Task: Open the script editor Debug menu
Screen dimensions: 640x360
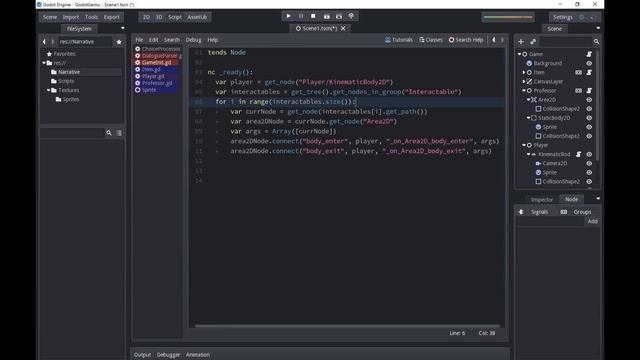Action: (x=193, y=40)
